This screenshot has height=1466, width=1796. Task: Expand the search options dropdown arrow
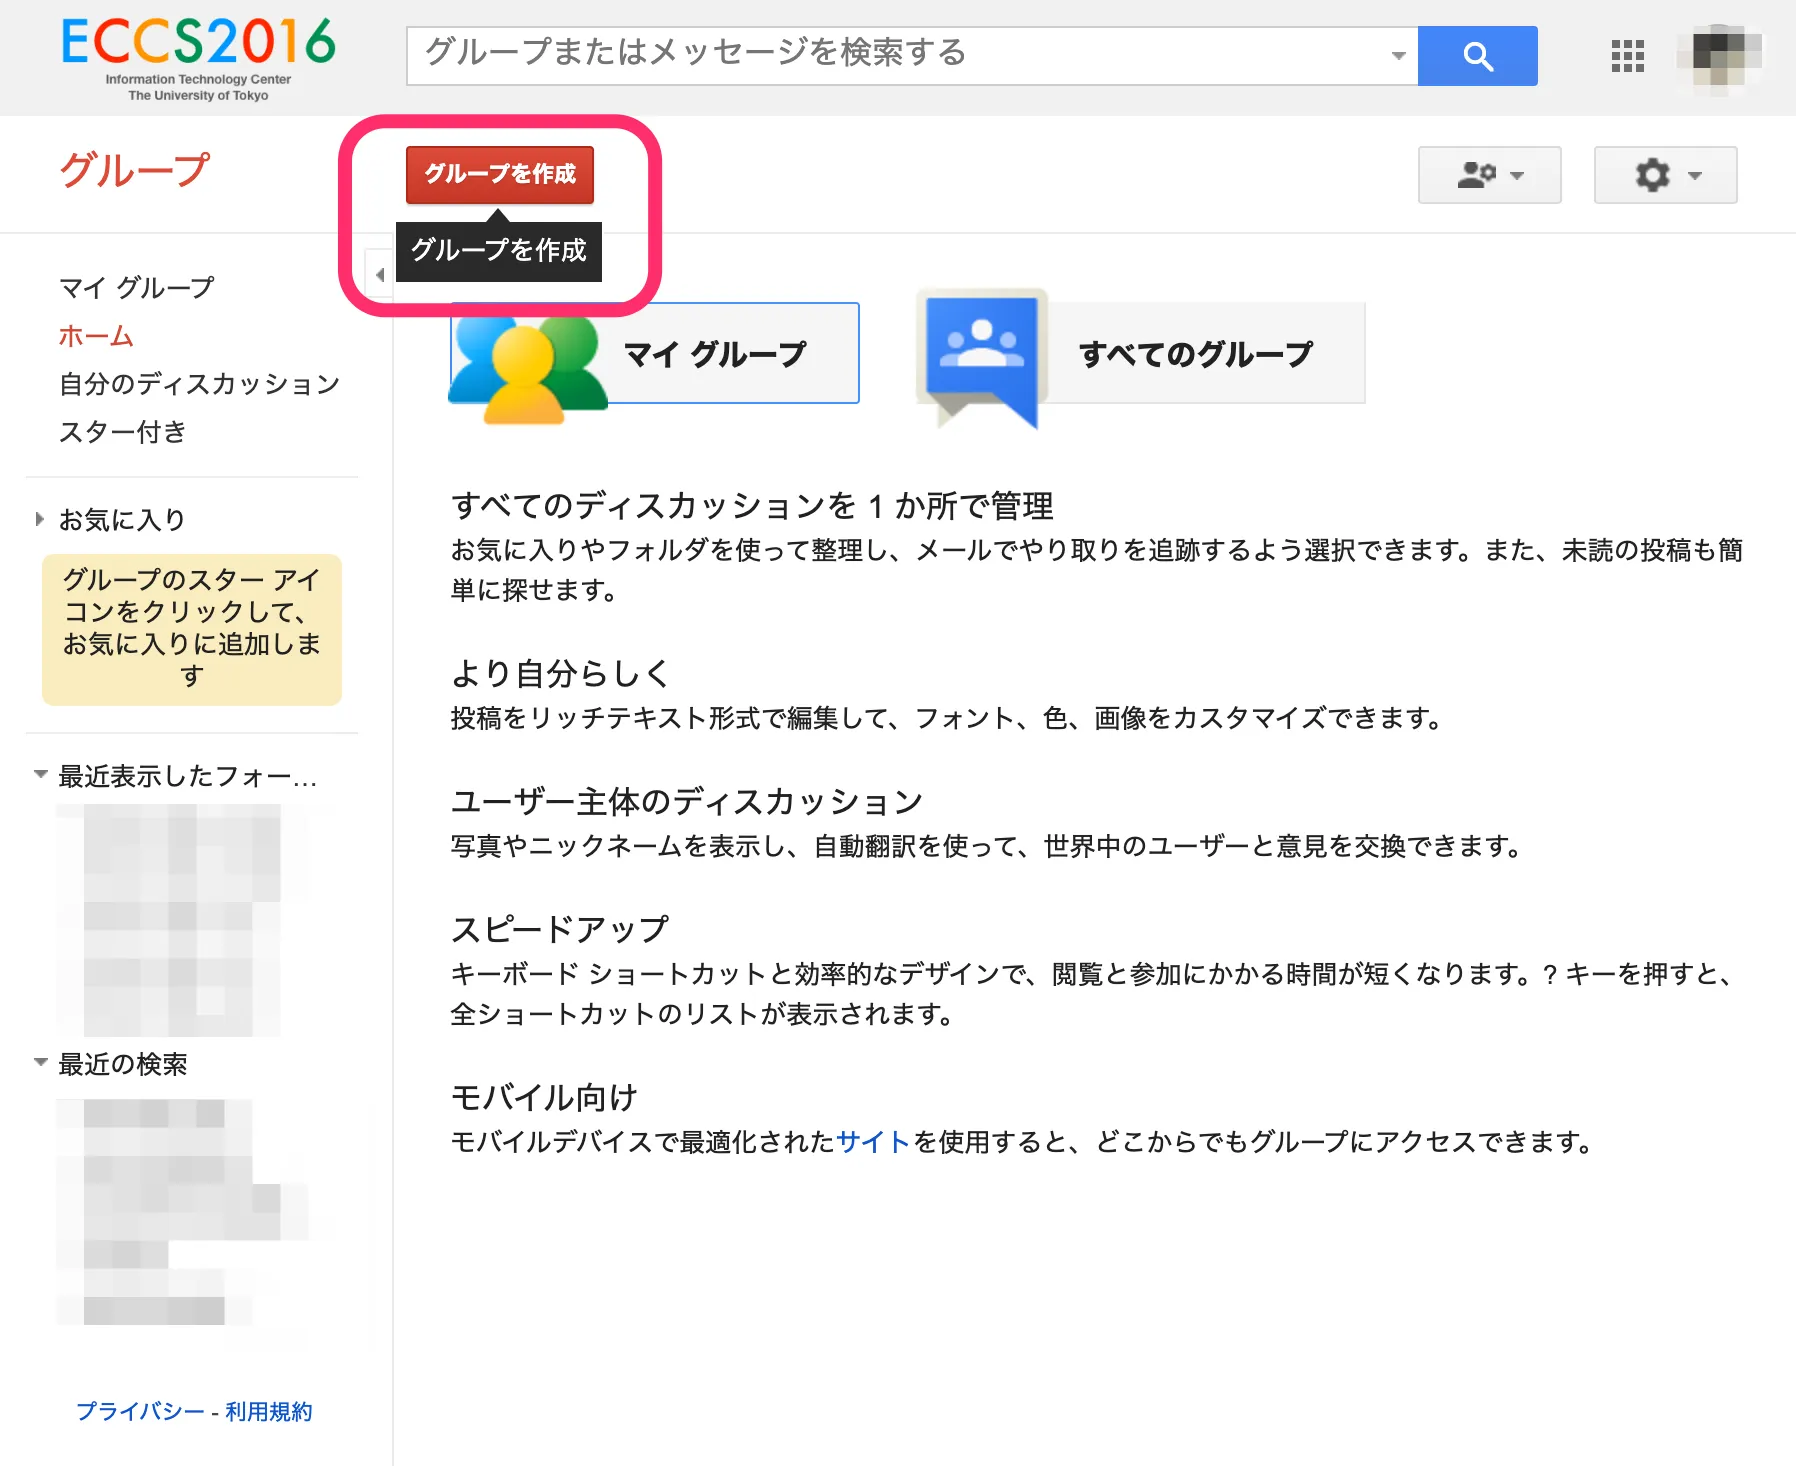point(1398,56)
